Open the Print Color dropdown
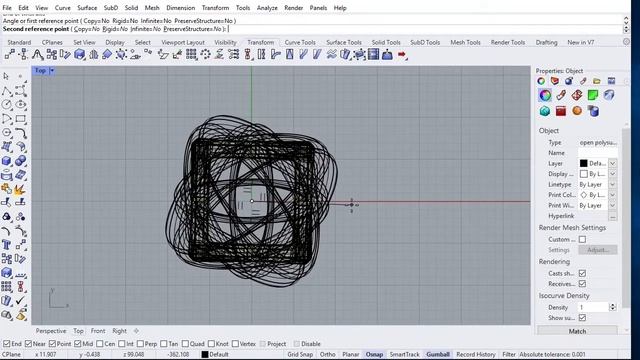 pyautogui.click(x=613, y=195)
